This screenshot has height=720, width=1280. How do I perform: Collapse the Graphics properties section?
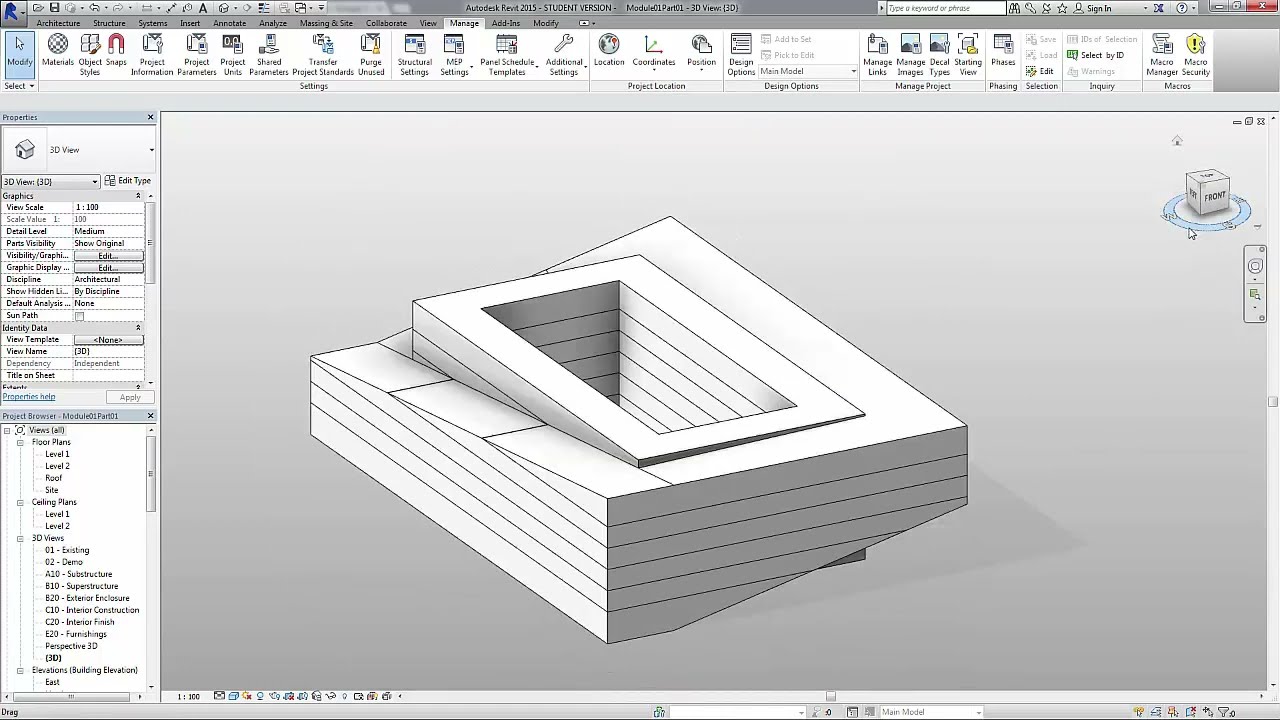click(138, 196)
